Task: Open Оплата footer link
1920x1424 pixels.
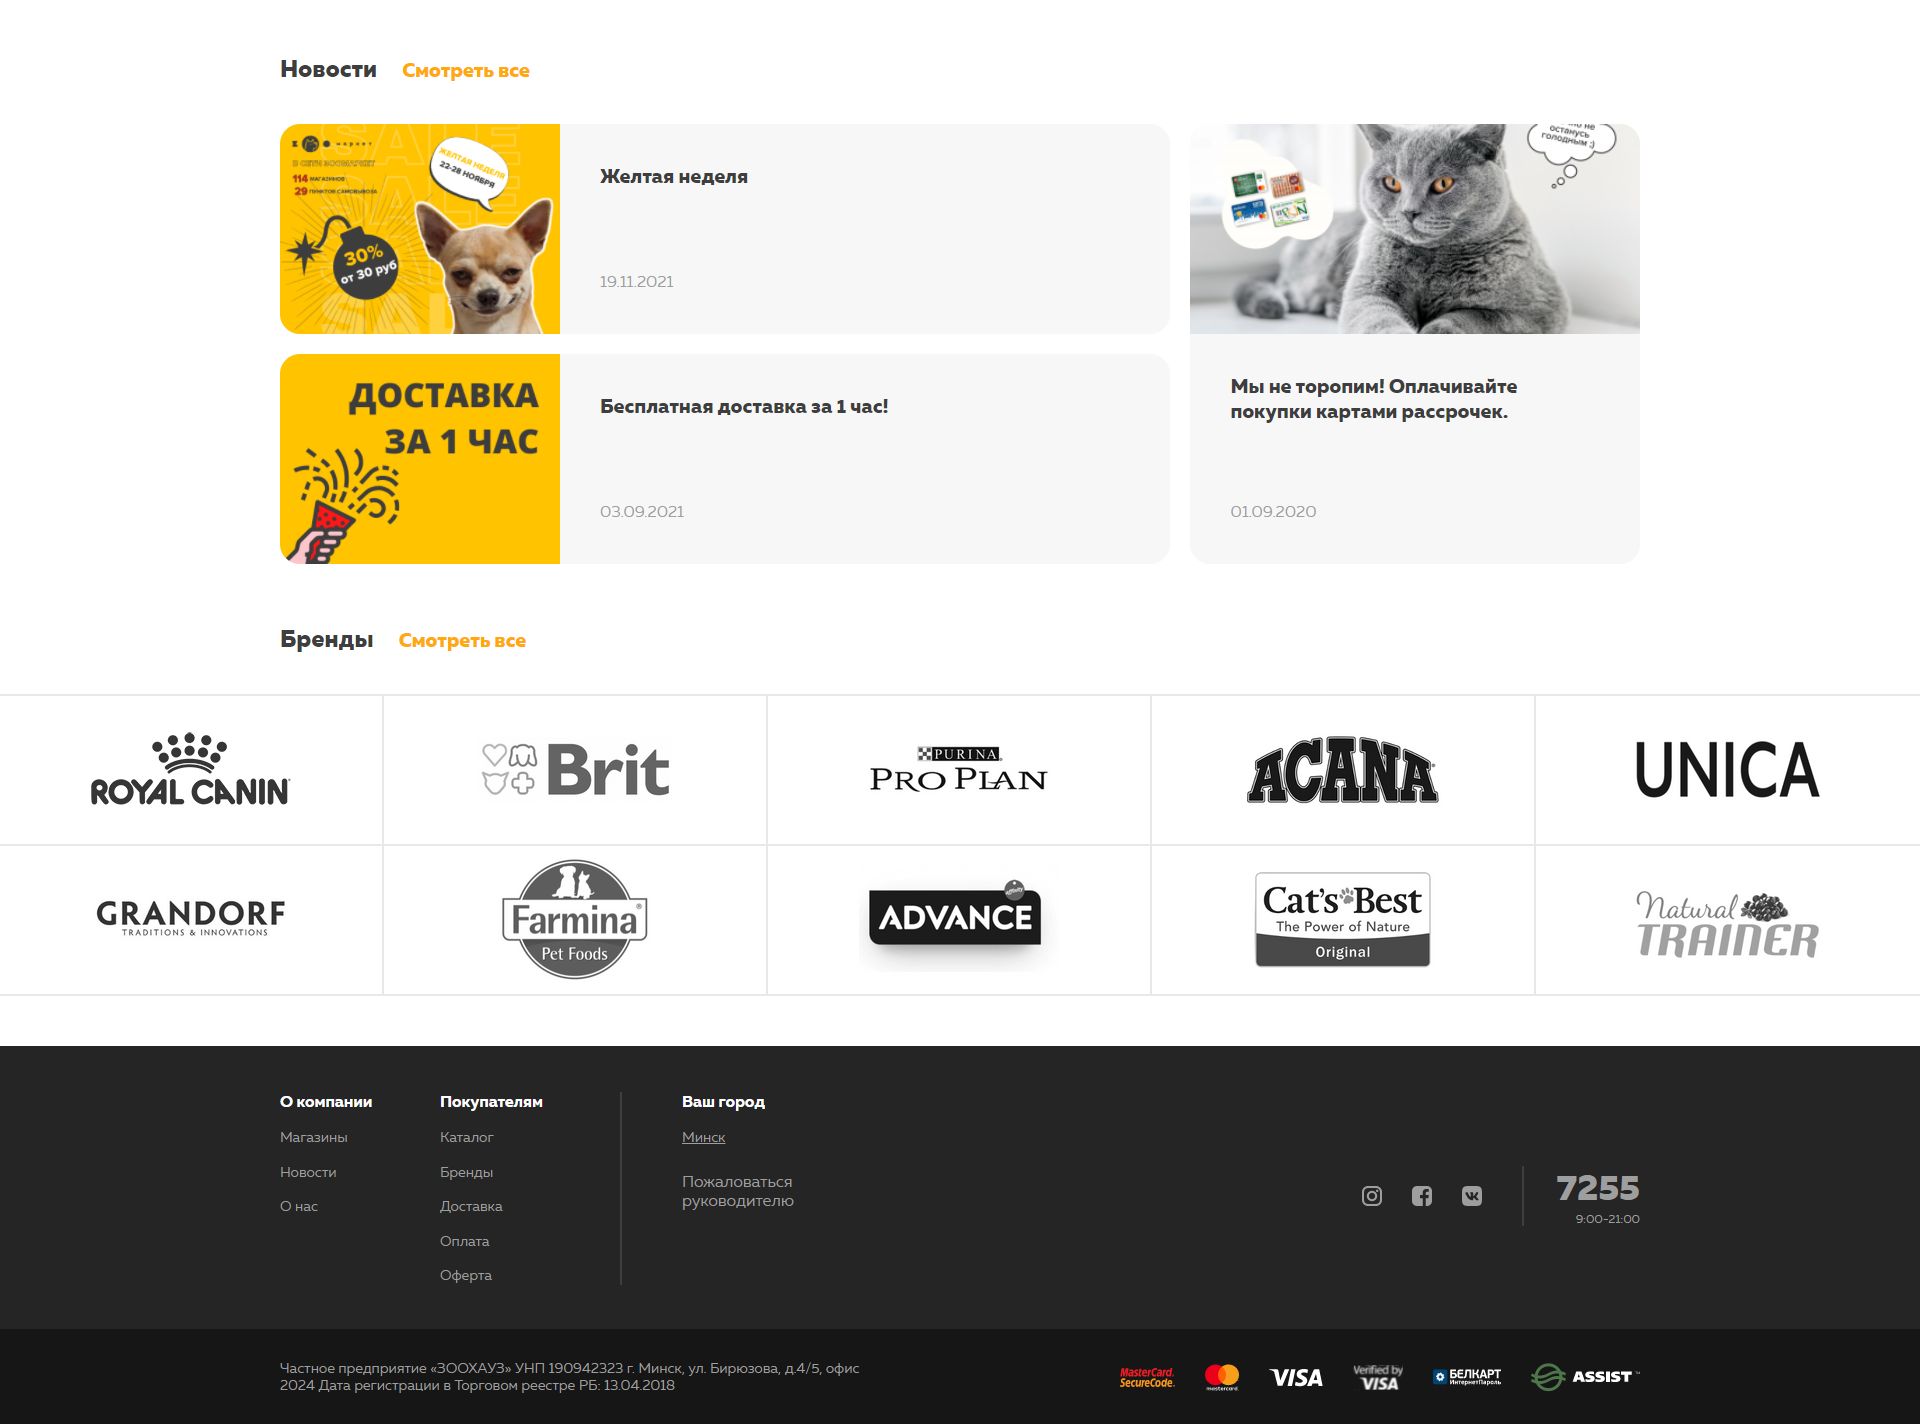Action: pos(465,1241)
